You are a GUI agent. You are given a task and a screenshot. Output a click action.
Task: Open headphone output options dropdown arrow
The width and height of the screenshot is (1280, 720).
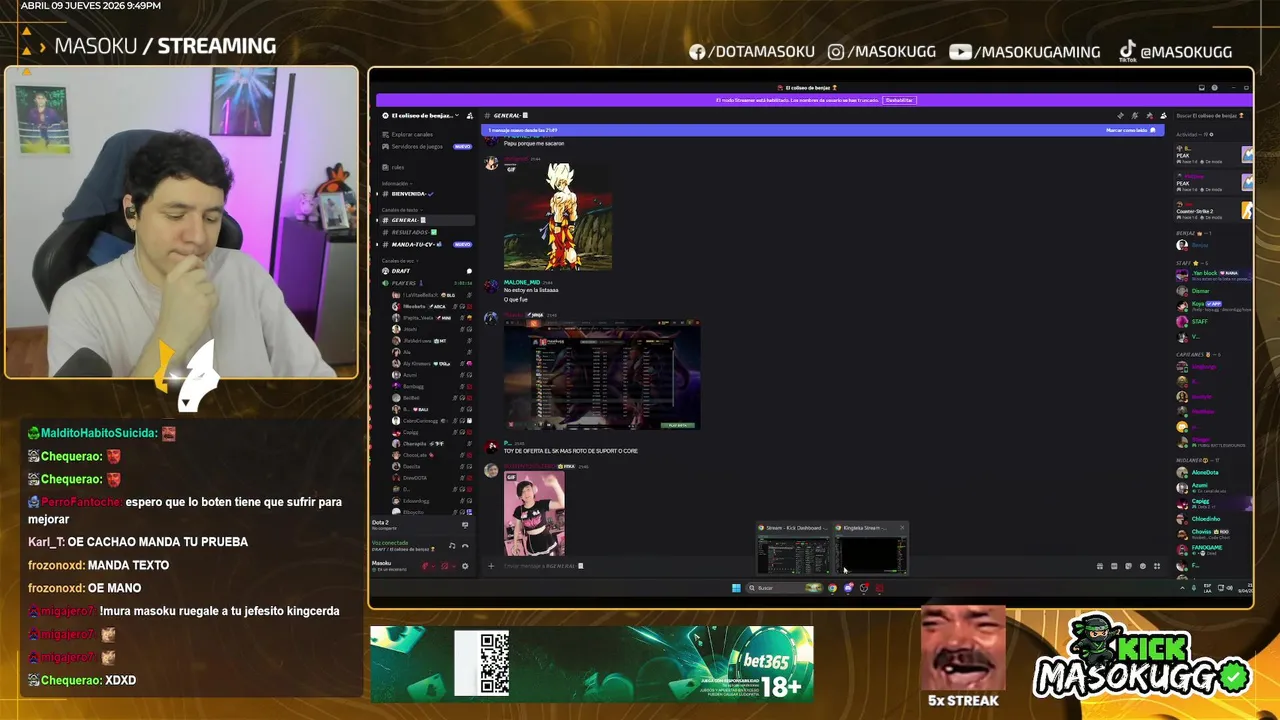[x=453, y=566]
